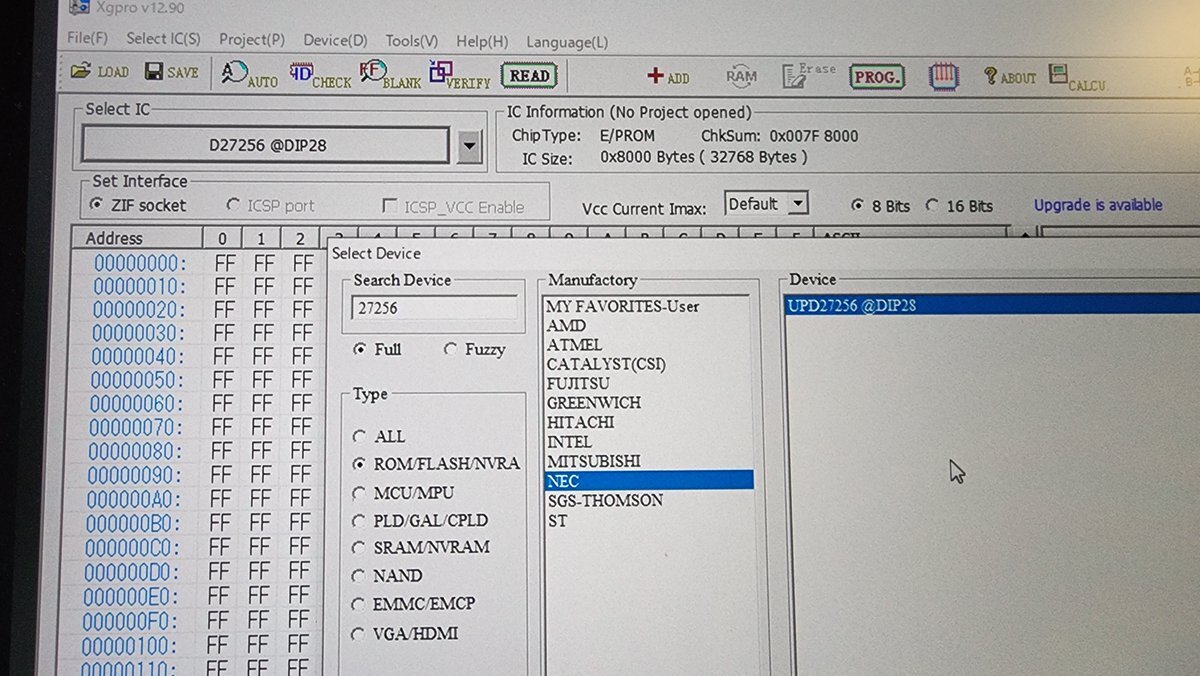Open the Vcc Current Imax Default dropdown

[766, 204]
